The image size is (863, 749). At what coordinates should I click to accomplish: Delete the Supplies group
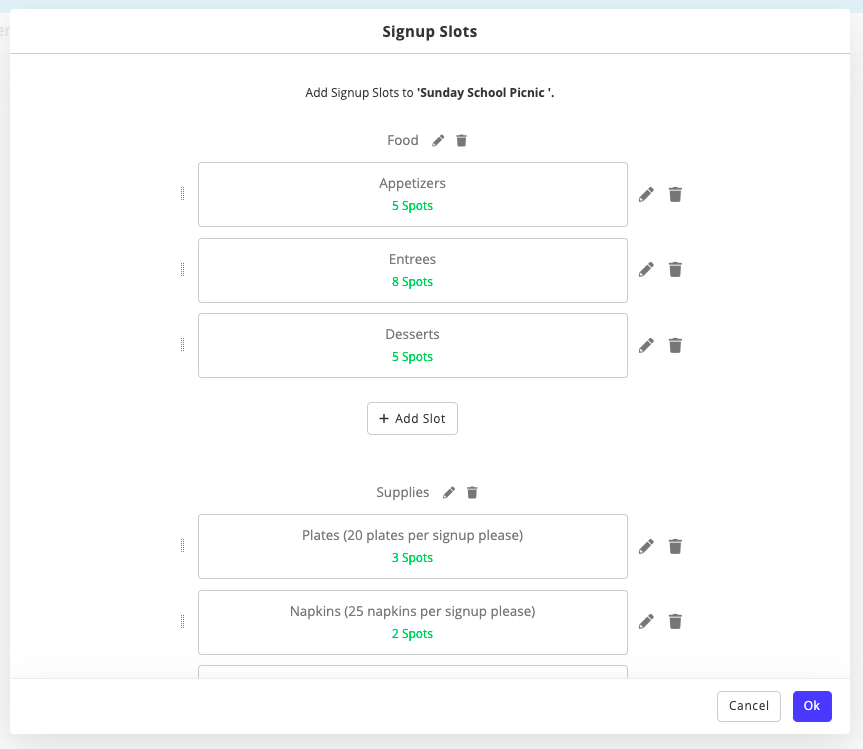[x=472, y=493]
